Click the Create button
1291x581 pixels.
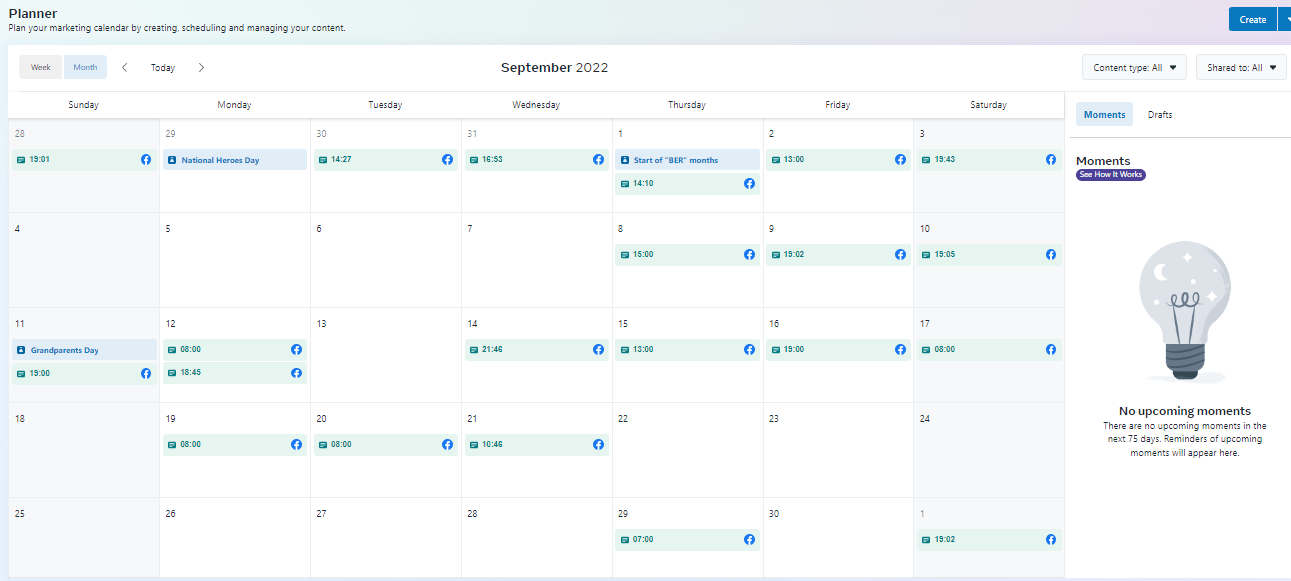click(1253, 19)
